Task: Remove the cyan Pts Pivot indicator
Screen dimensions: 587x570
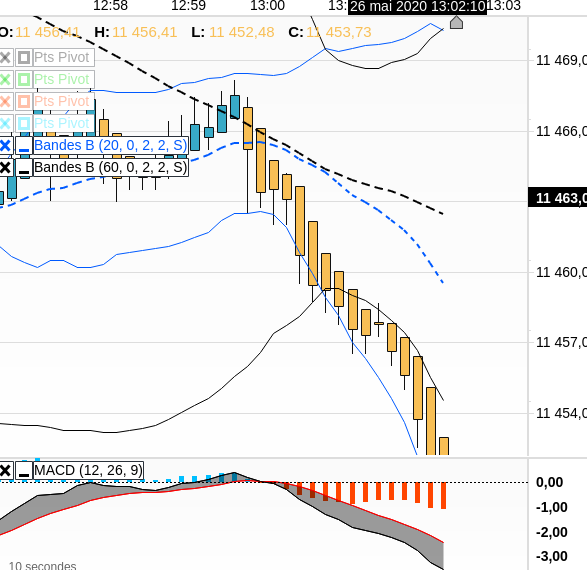Action: click(5, 123)
